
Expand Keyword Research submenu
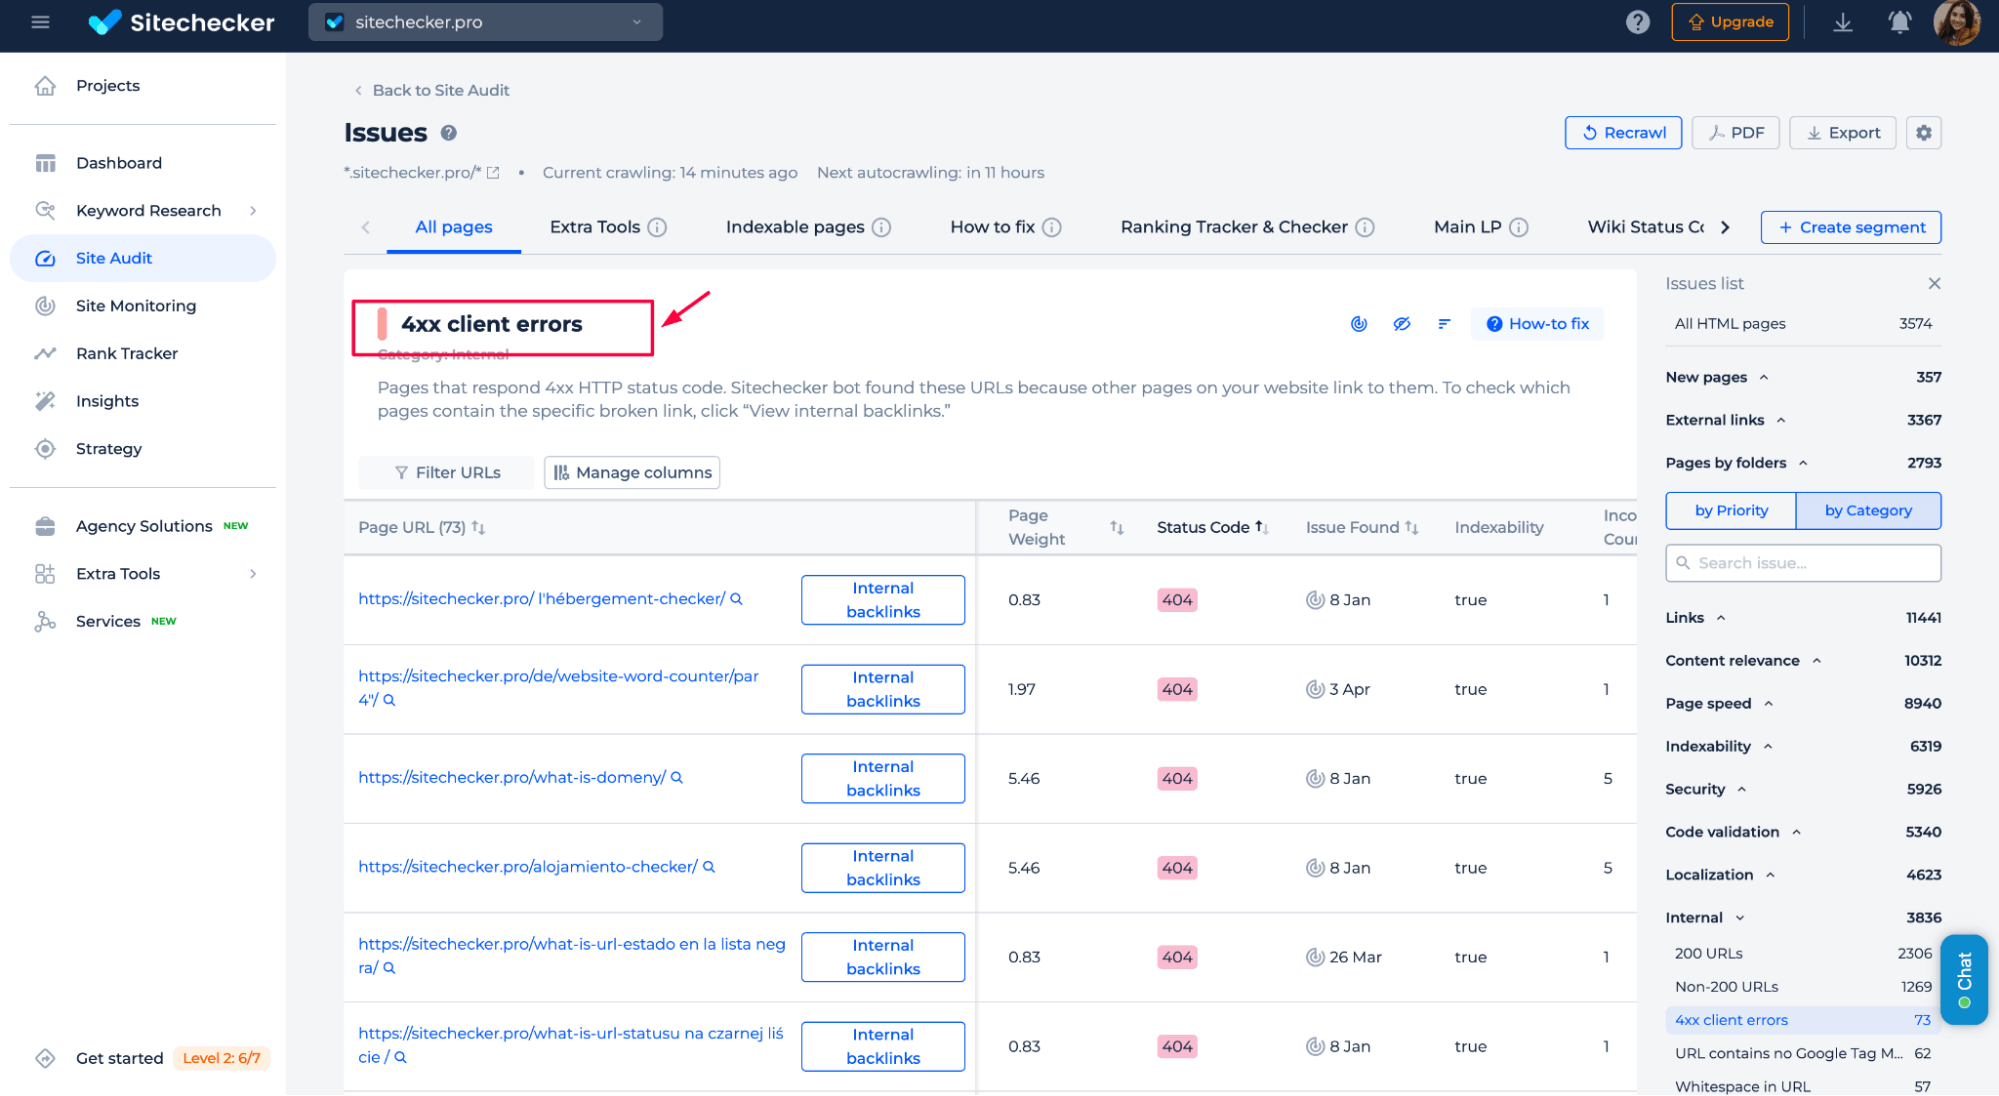coord(253,211)
